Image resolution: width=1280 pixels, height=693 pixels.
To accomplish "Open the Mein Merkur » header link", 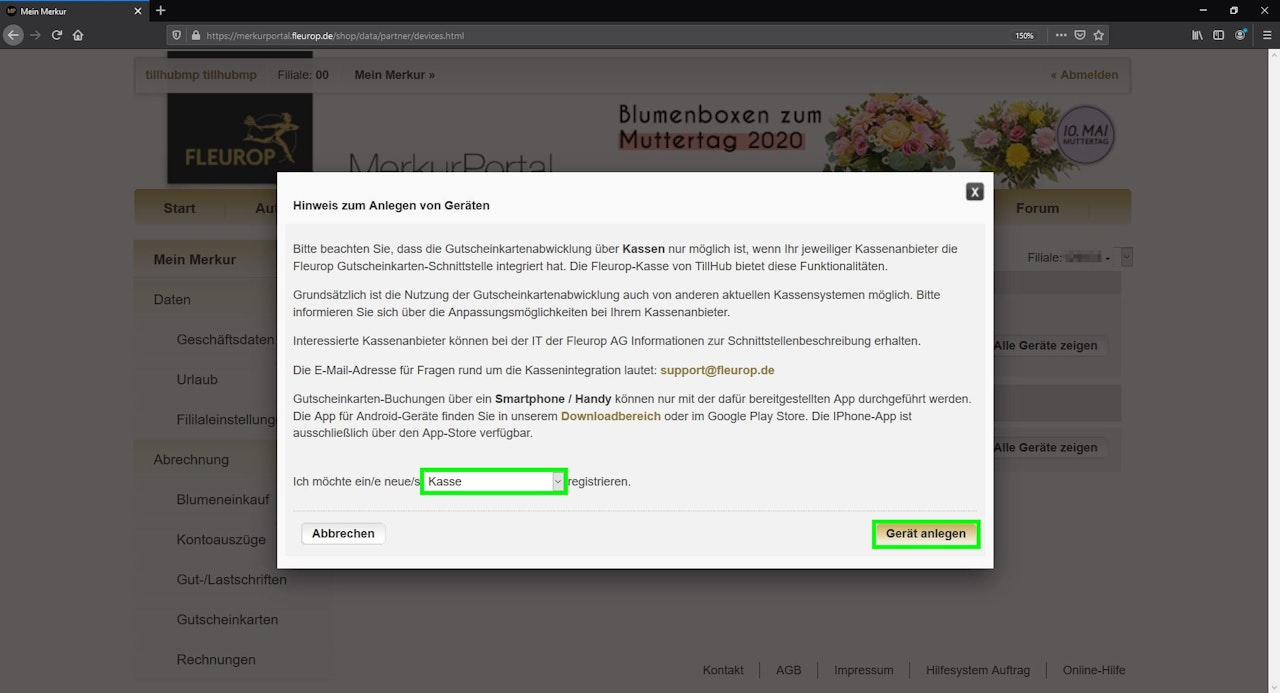I will click(394, 75).
